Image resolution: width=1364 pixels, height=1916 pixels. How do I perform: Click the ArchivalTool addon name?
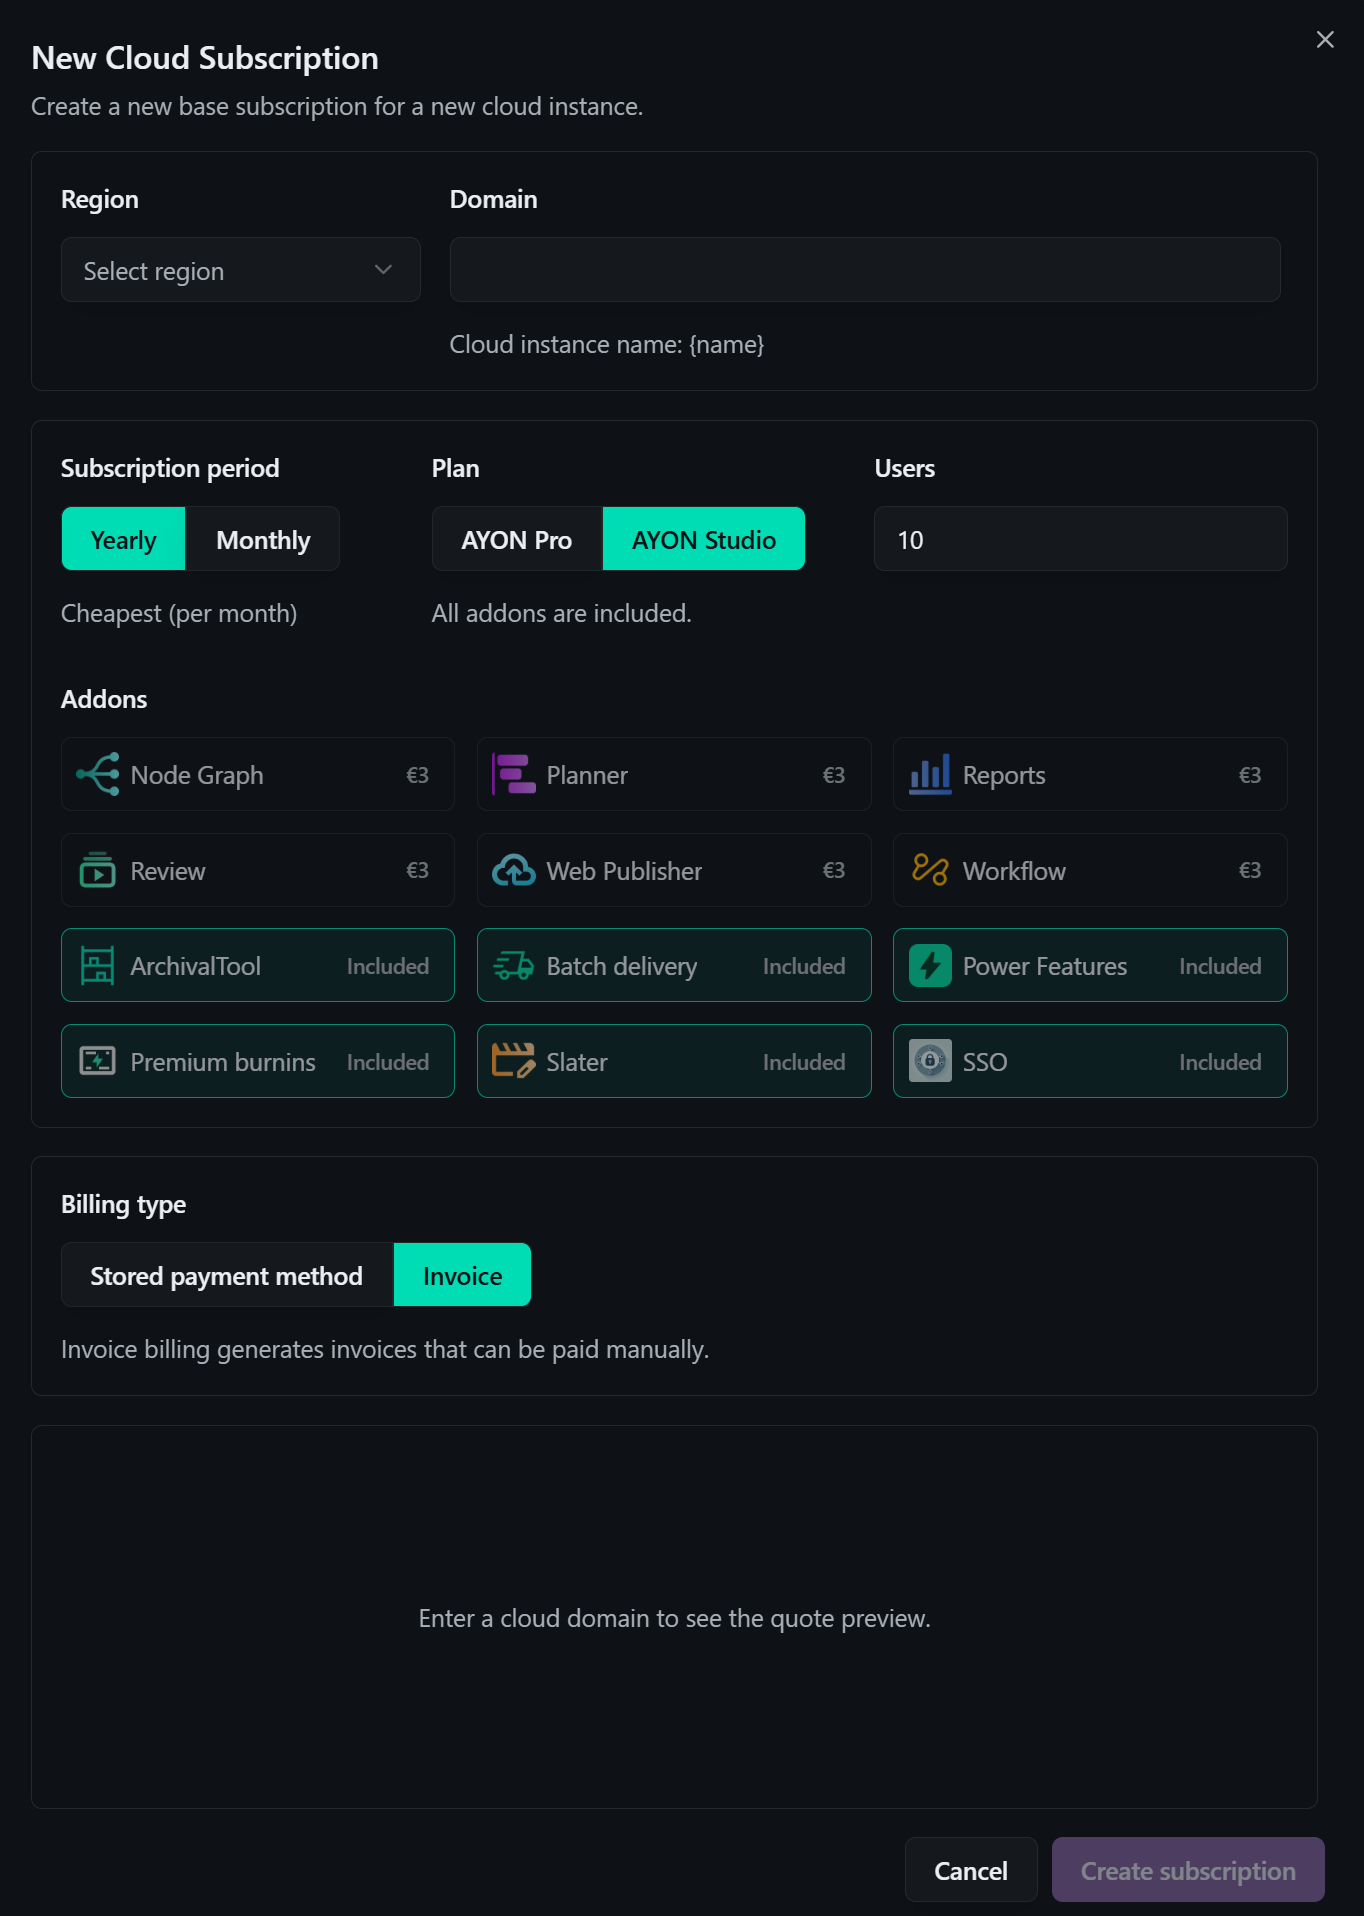tap(196, 966)
